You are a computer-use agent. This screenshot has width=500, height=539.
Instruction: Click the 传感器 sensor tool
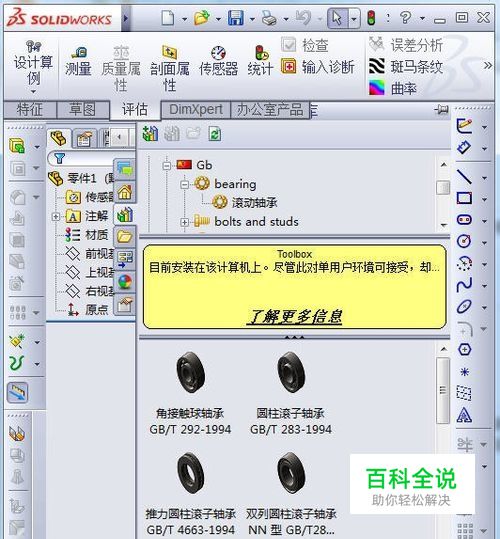(219, 61)
